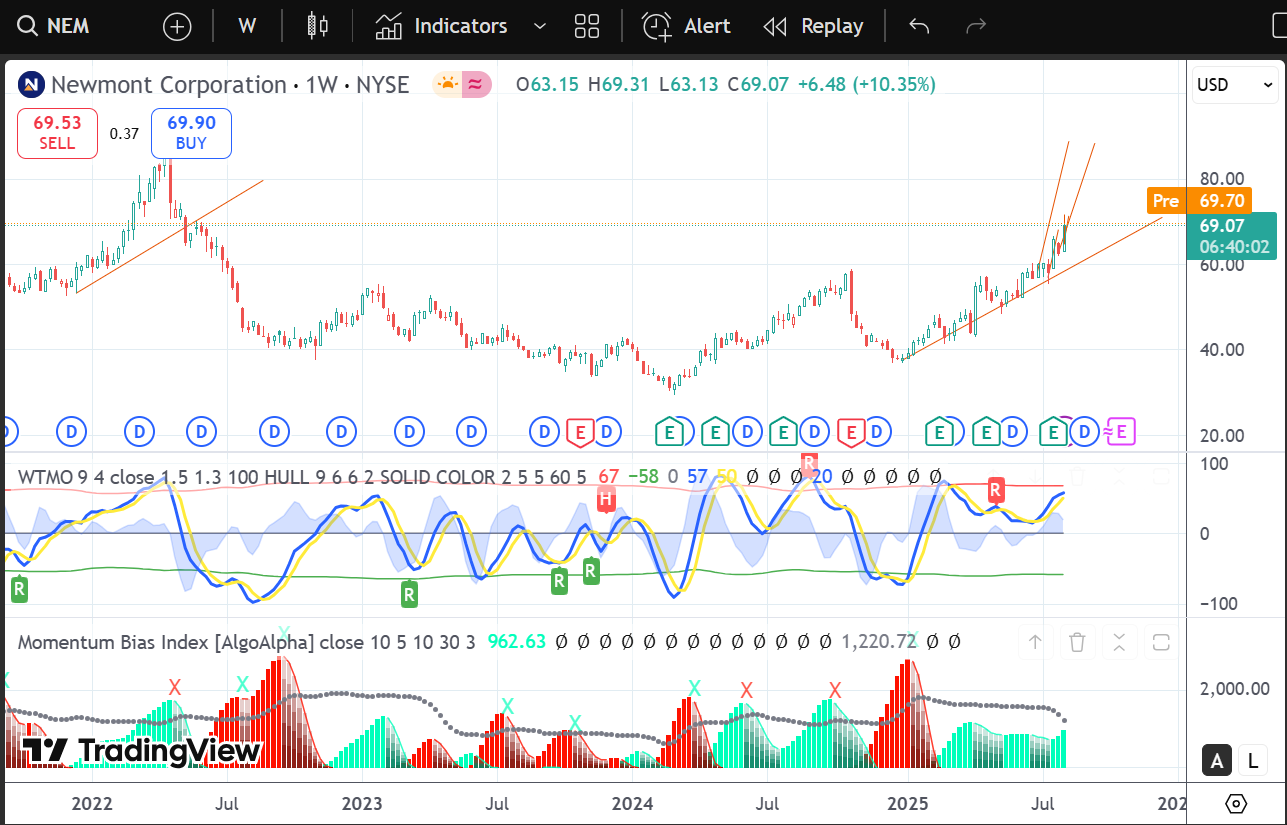Click the high value H69.31
The height and width of the screenshot is (825, 1287).
point(619,85)
